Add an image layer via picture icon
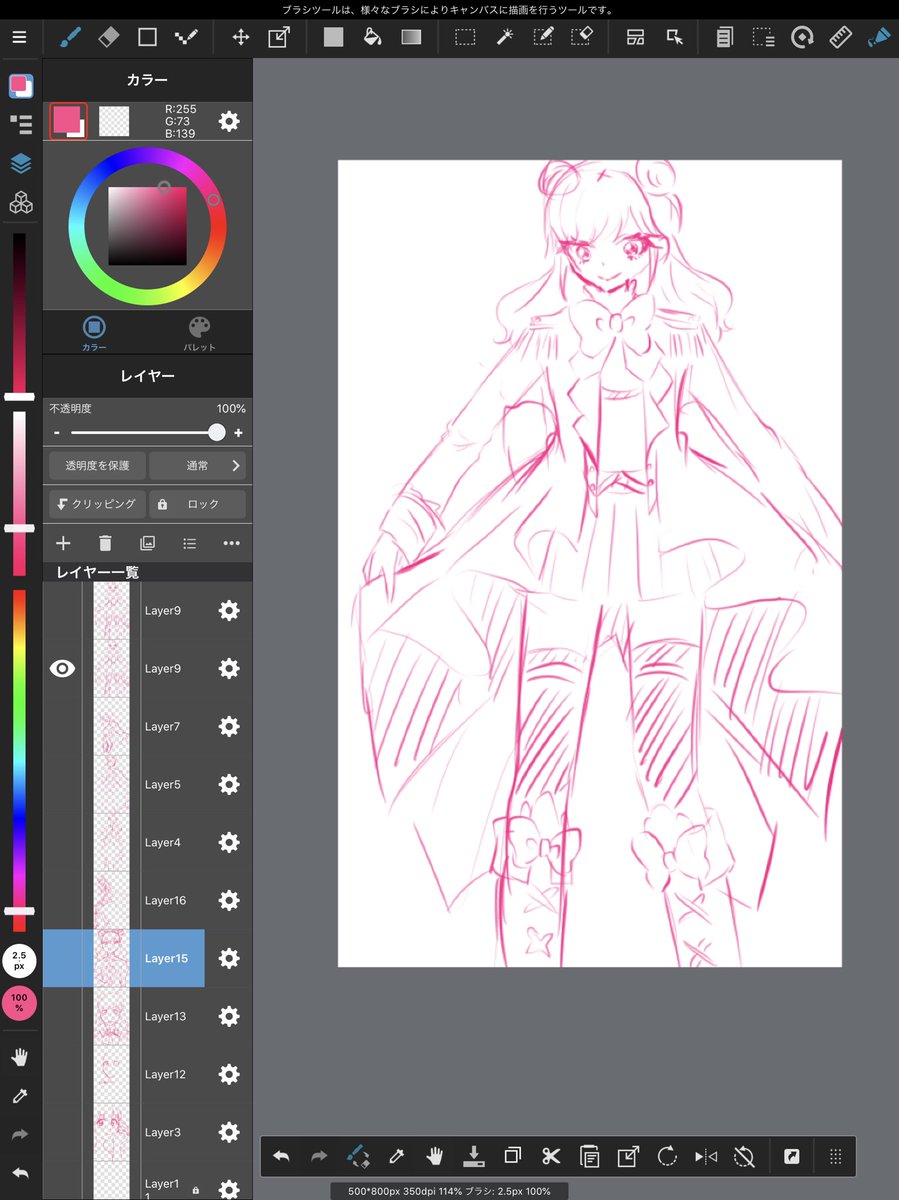Viewport: 899px width, 1200px height. click(x=147, y=543)
